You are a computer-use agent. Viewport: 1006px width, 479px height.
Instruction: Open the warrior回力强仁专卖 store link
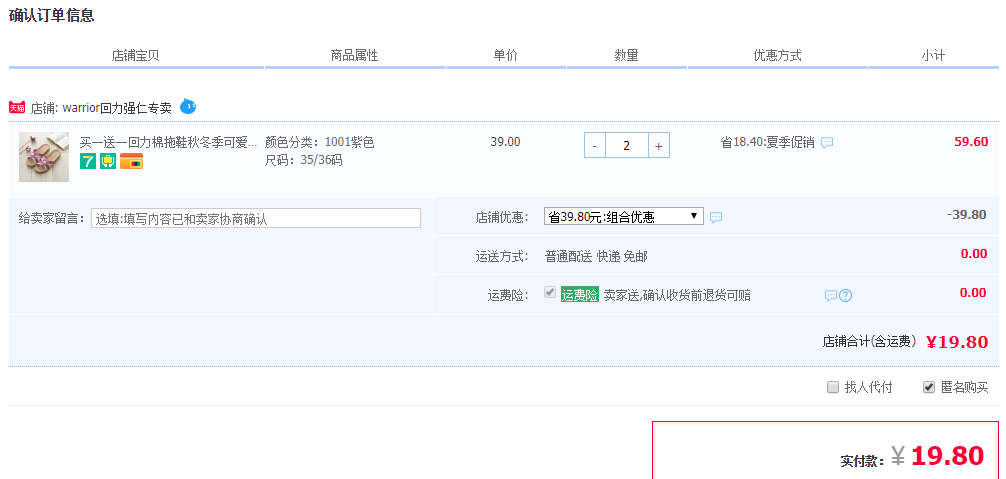click(117, 108)
